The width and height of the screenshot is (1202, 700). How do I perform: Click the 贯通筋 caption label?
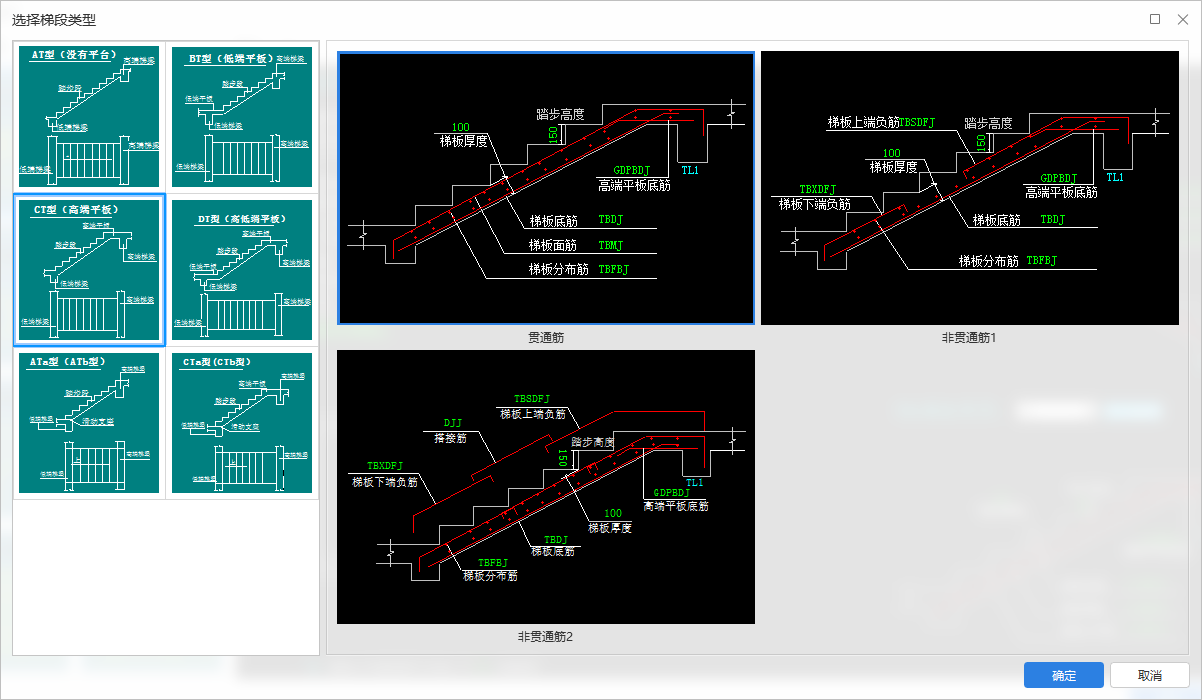pyautogui.click(x=546, y=338)
